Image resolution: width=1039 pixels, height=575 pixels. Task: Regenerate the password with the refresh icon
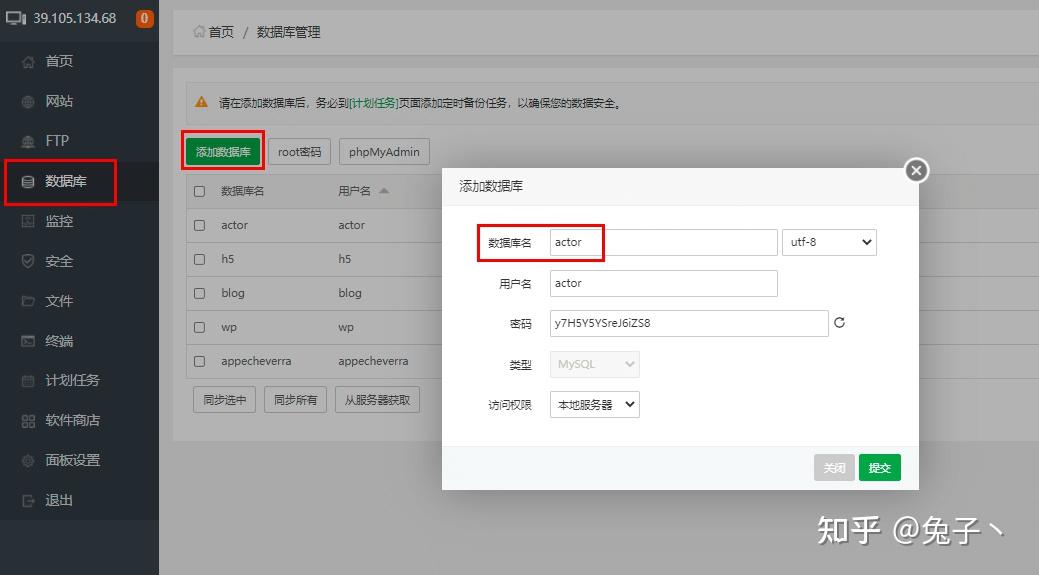[840, 323]
